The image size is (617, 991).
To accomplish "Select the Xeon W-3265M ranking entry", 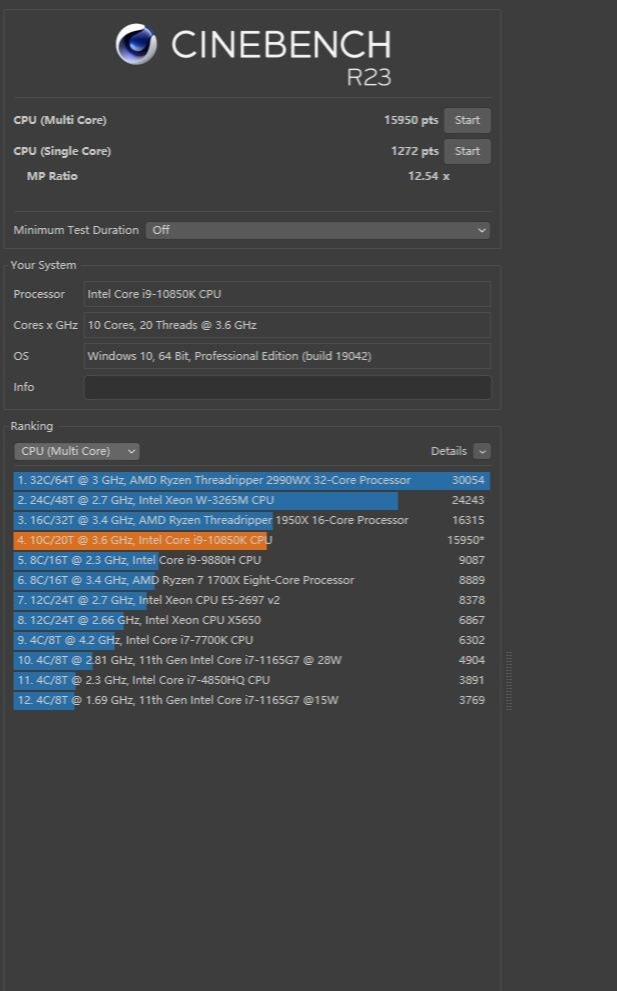I will tap(250, 500).
